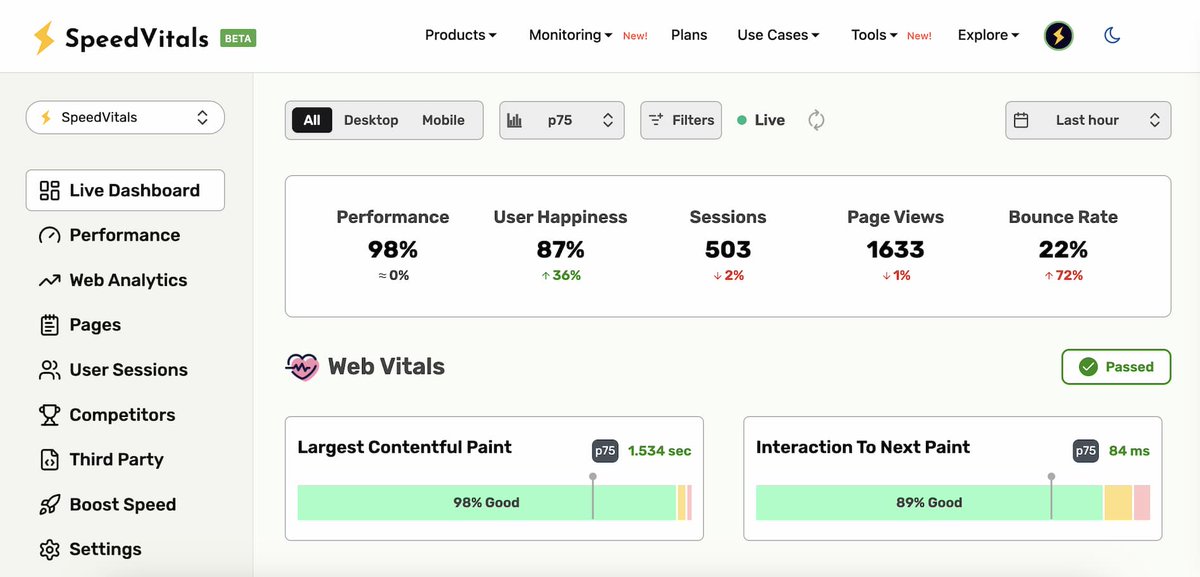Screen dimensions: 1200x577
Task: Open the p75 percentile dropdown
Action: (562, 119)
